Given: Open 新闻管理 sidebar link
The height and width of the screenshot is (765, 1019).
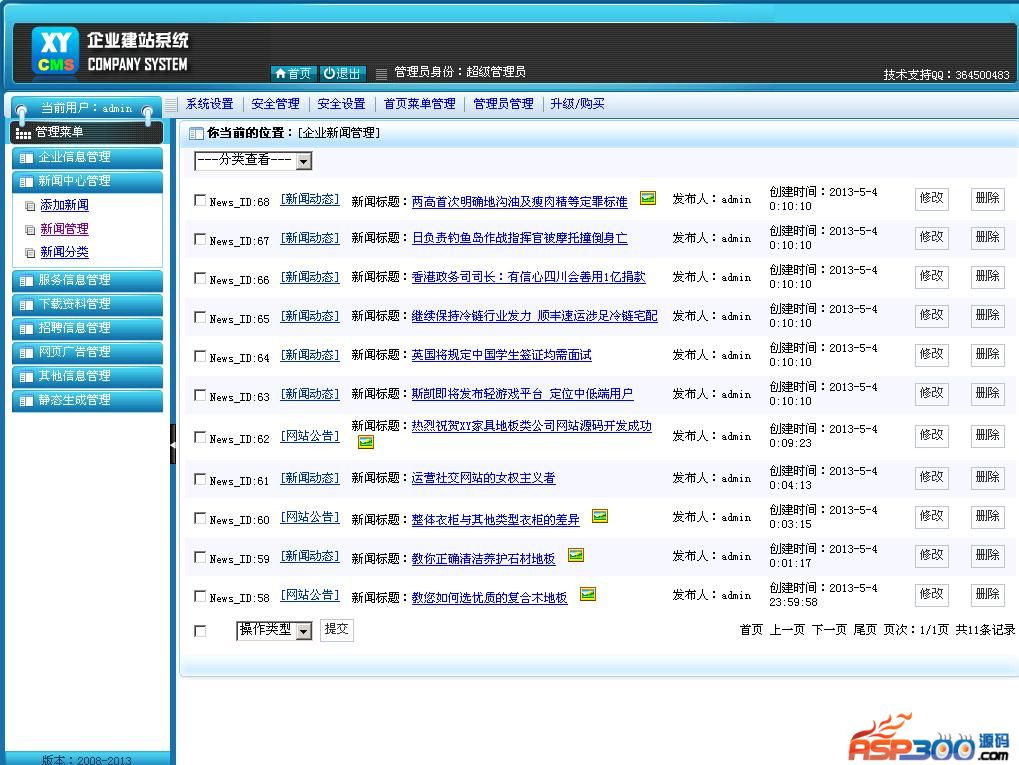Looking at the screenshot, I should (x=64, y=229).
